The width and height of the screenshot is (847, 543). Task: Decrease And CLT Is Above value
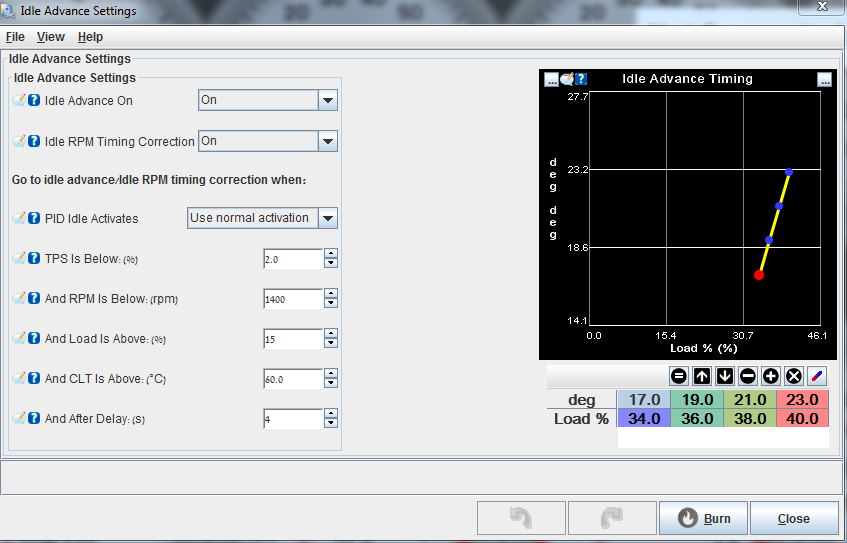331,384
